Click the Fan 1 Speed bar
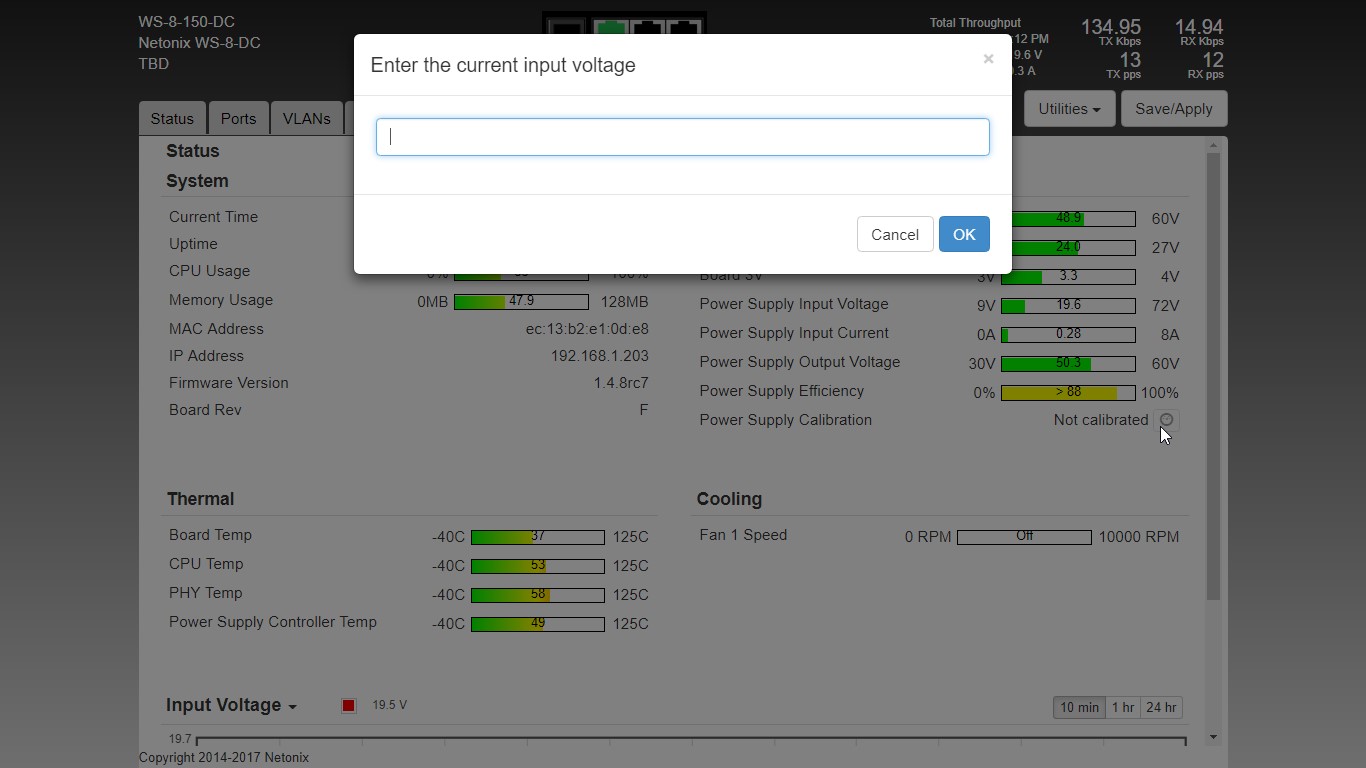 pyautogui.click(x=1023, y=537)
